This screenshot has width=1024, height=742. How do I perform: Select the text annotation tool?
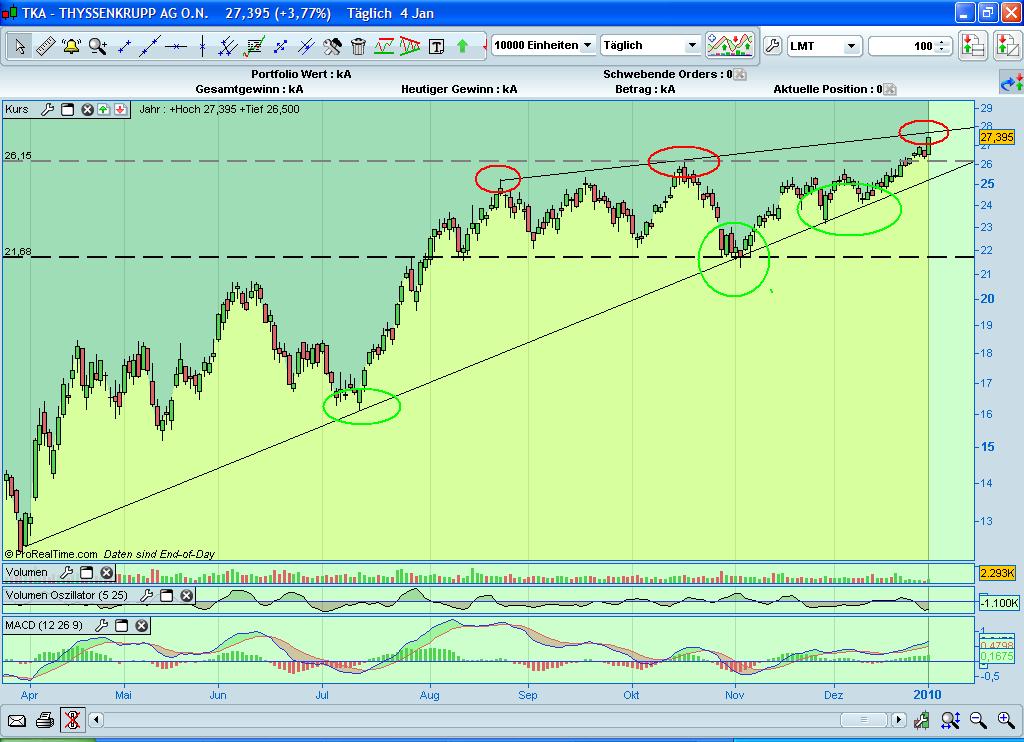[437, 46]
